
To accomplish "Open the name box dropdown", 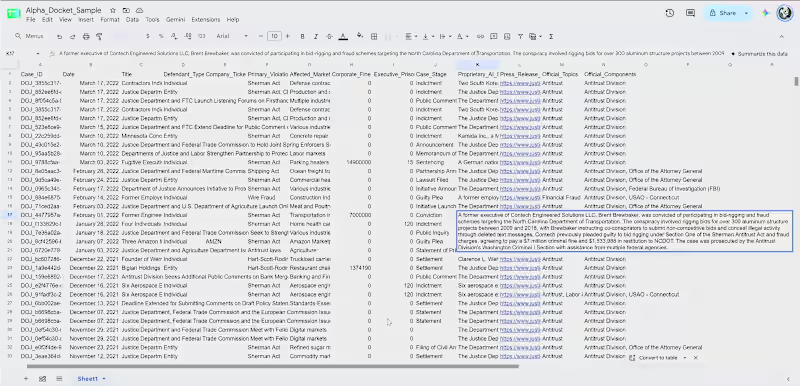I will coord(38,54).
